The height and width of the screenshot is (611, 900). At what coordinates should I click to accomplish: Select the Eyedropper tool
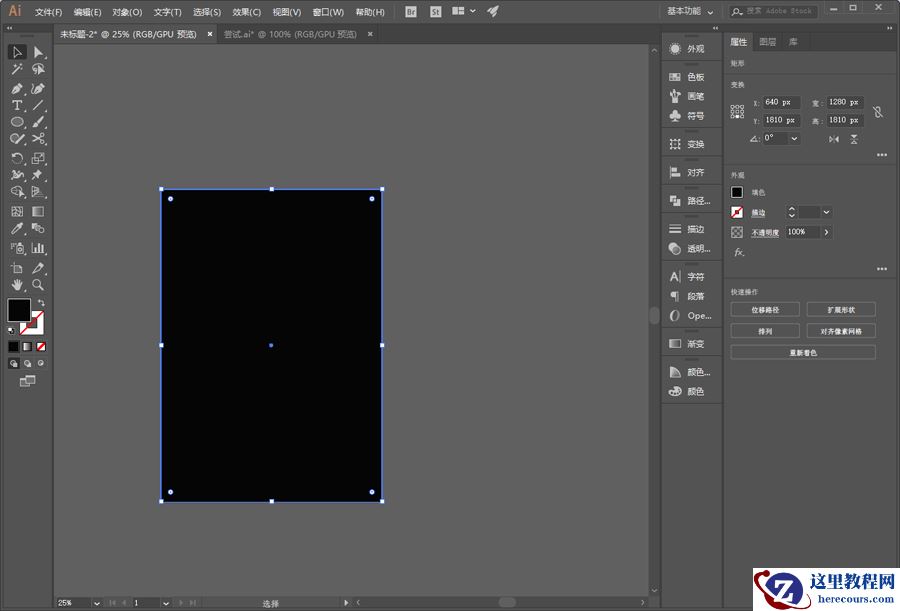(x=16, y=229)
